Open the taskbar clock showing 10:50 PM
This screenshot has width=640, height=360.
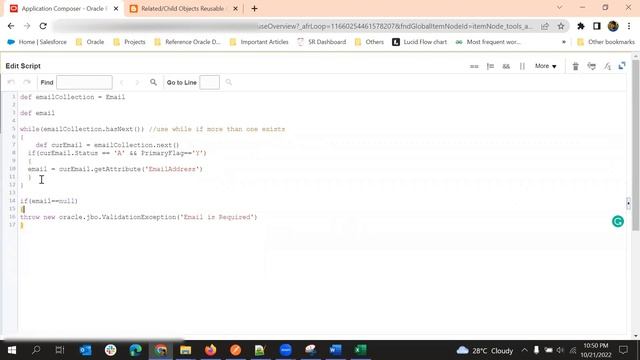(596, 350)
